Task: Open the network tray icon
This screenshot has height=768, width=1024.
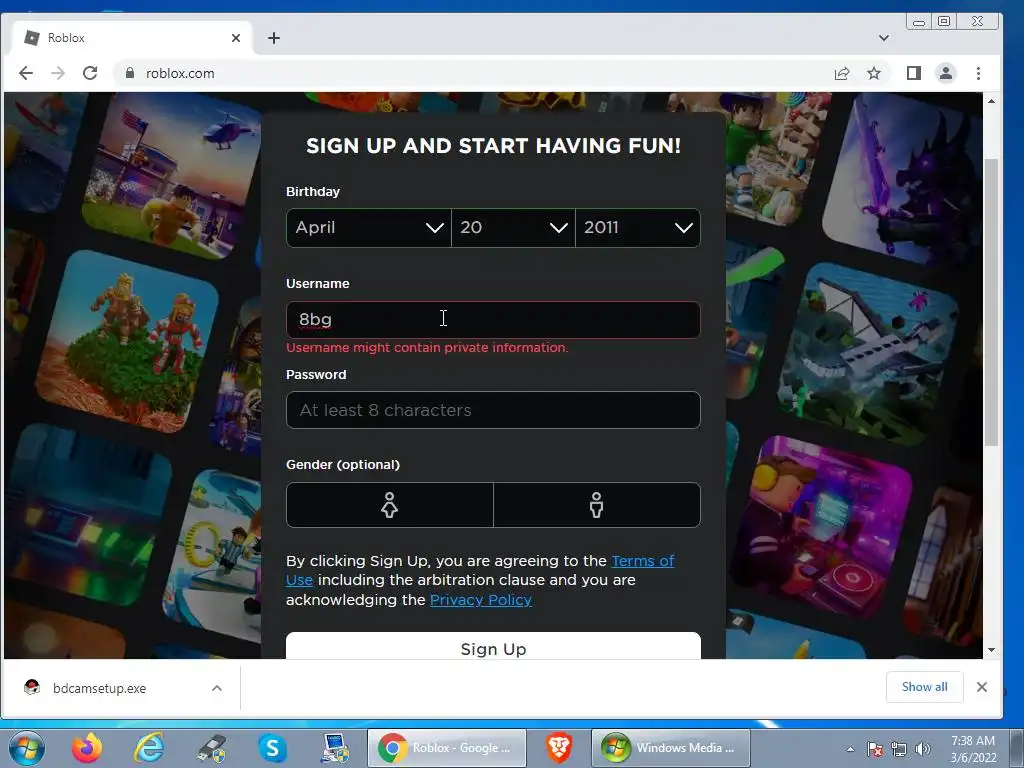Action: pos(899,749)
